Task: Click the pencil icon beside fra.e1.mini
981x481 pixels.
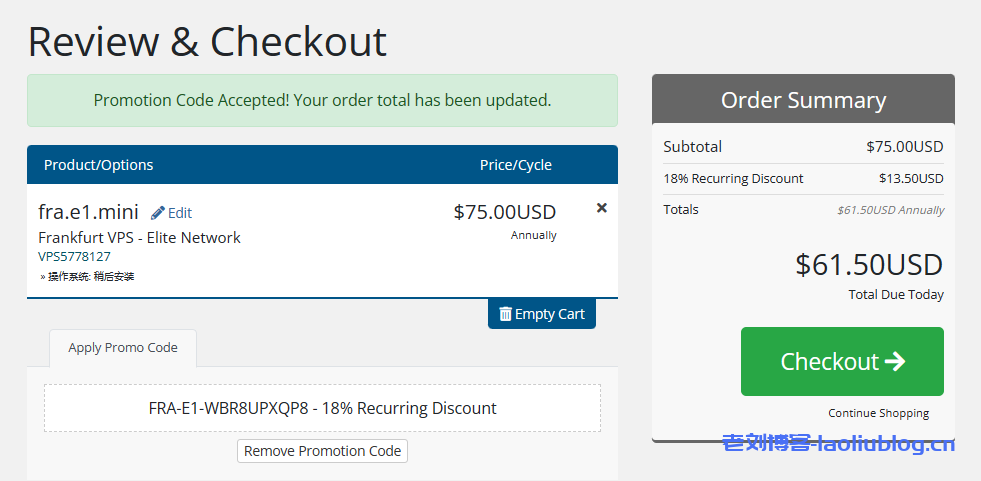Action: (x=158, y=213)
